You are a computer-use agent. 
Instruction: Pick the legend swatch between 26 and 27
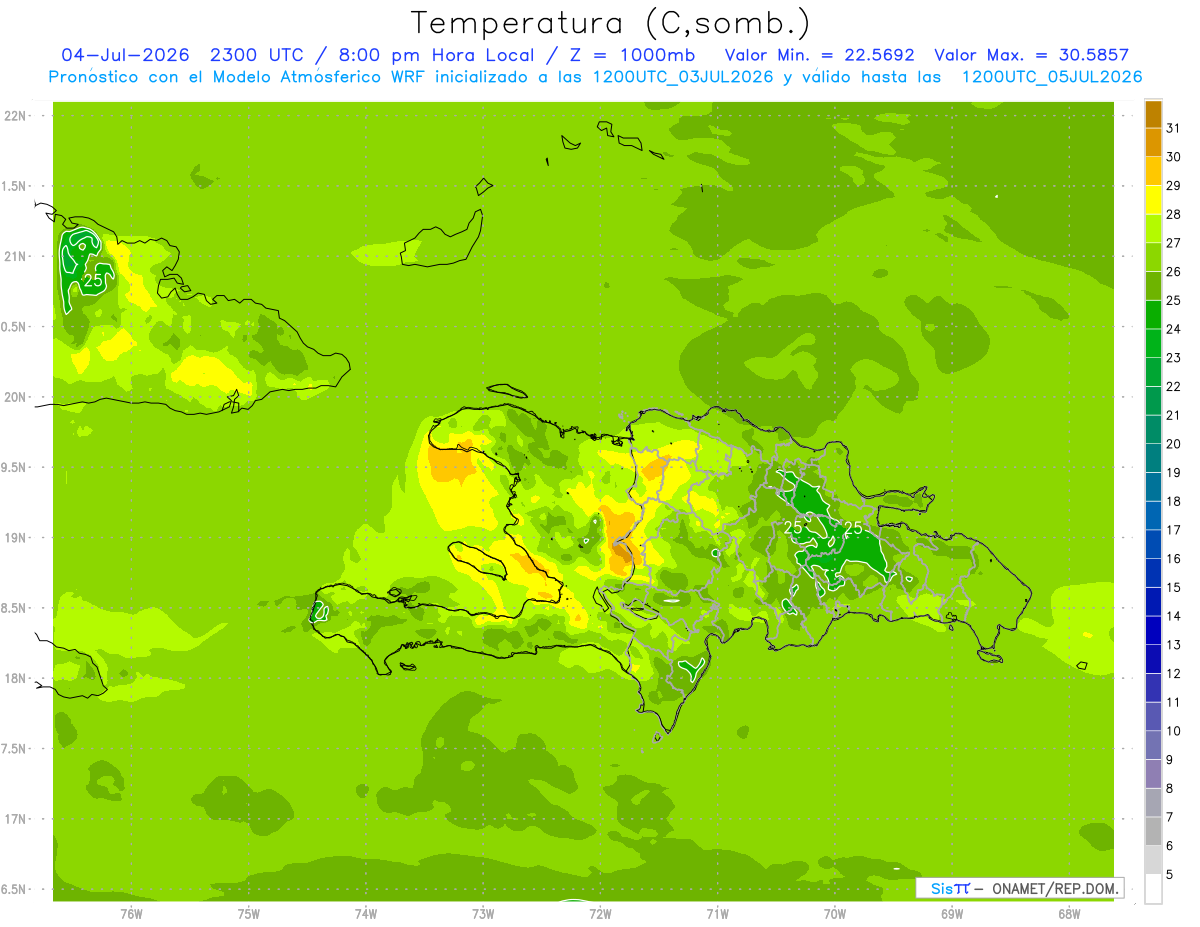point(1153,257)
